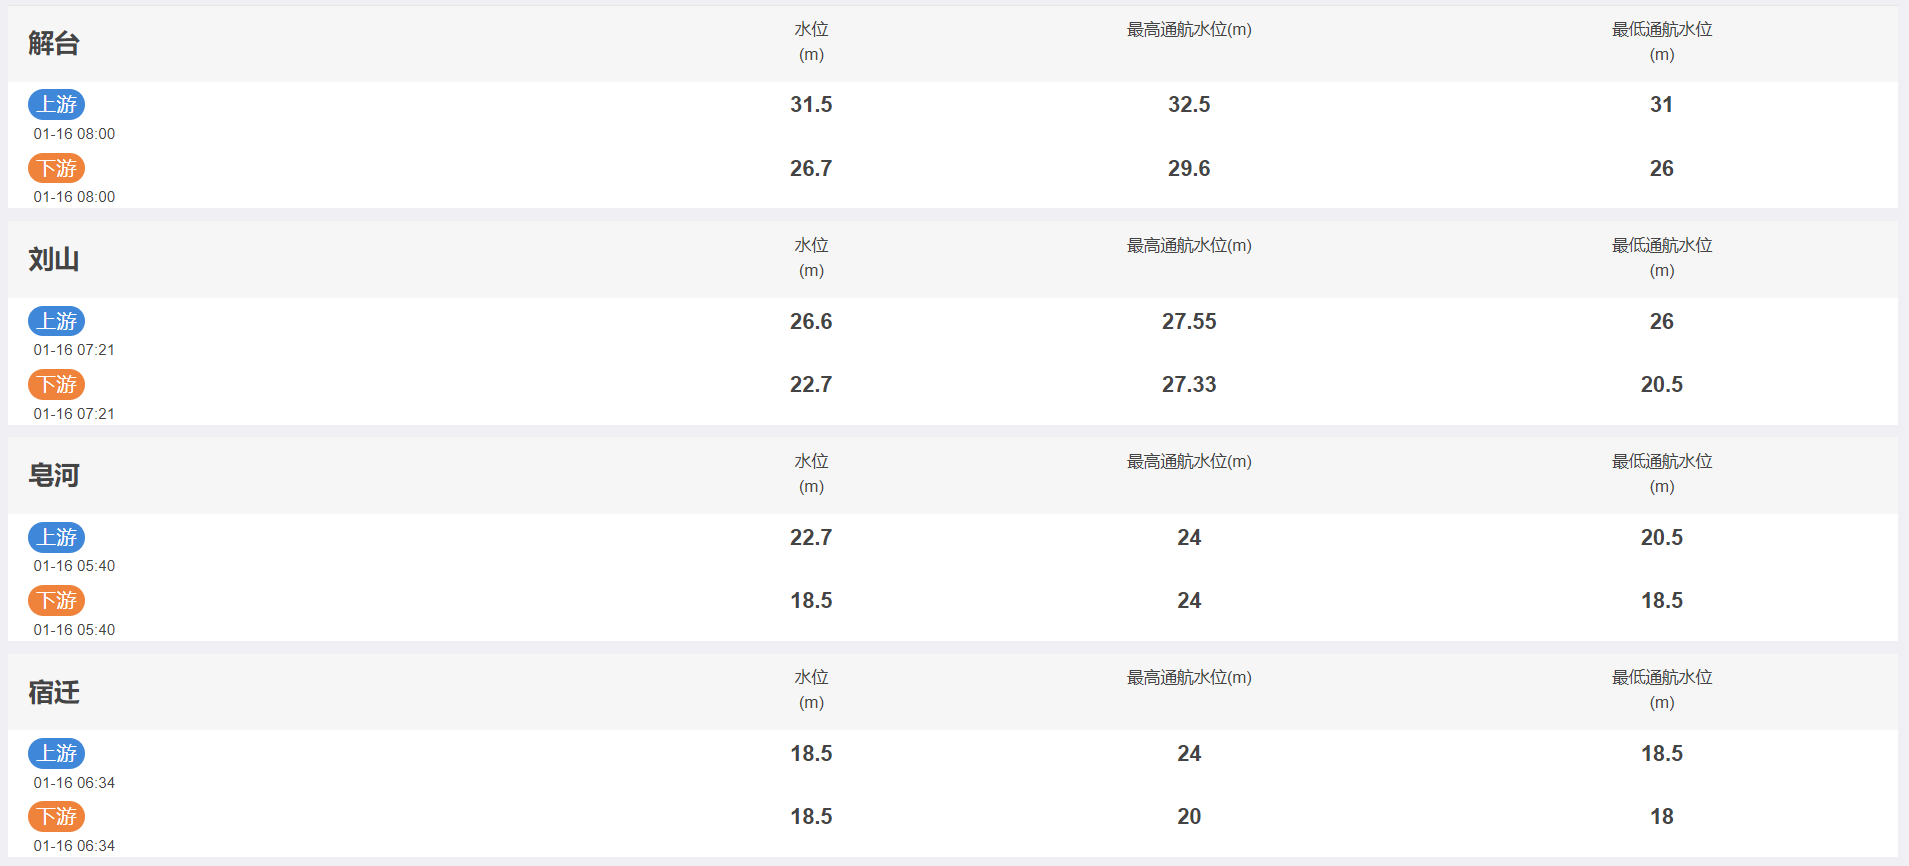Select the 宿迁 orange 下游 tag
1909x866 pixels.
point(56,816)
